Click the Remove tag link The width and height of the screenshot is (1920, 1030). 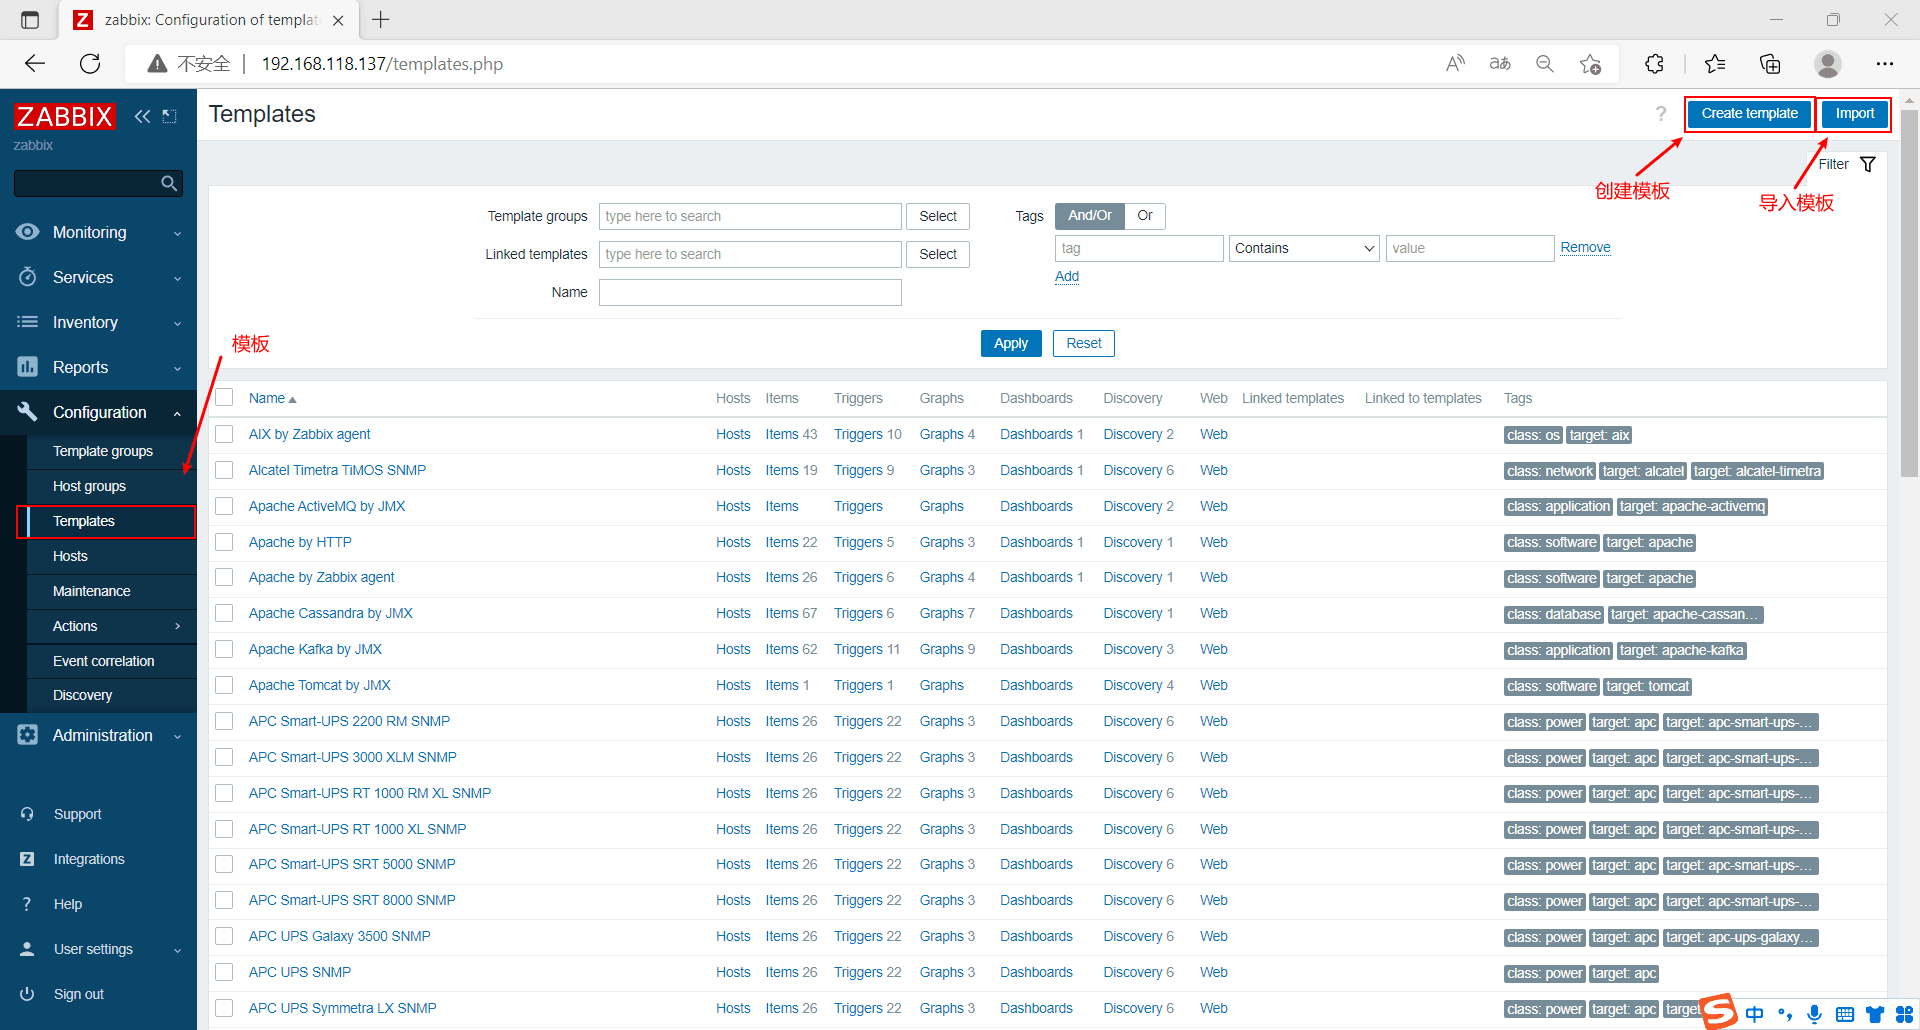click(x=1585, y=247)
